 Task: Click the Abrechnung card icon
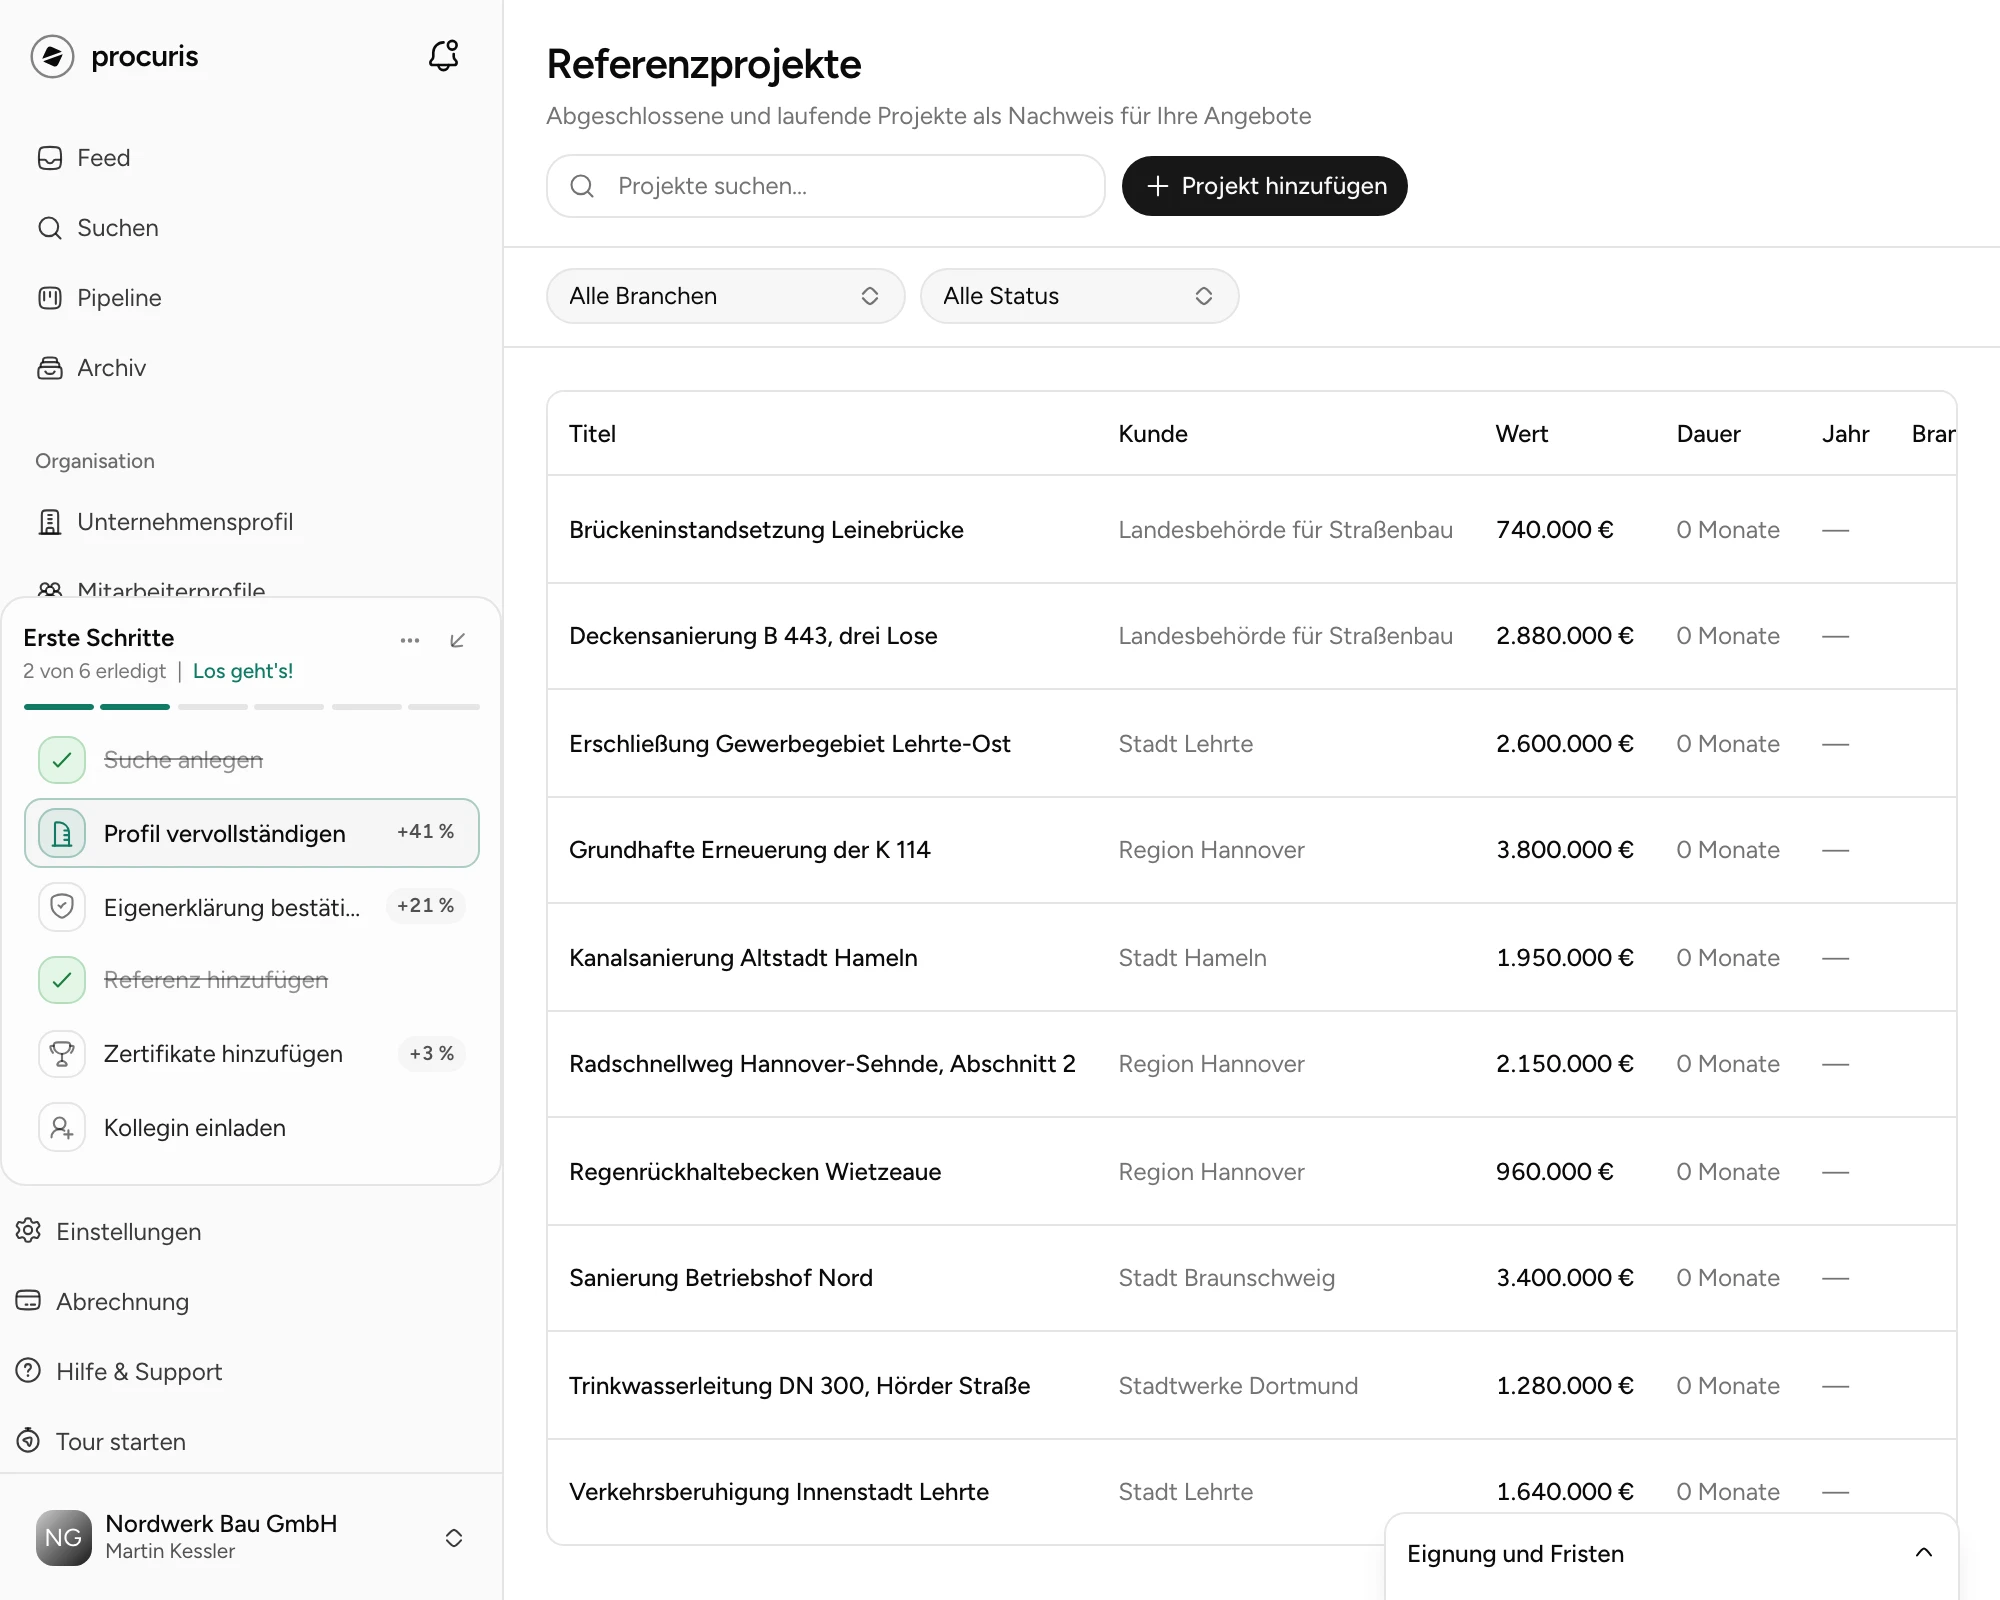point(29,1301)
